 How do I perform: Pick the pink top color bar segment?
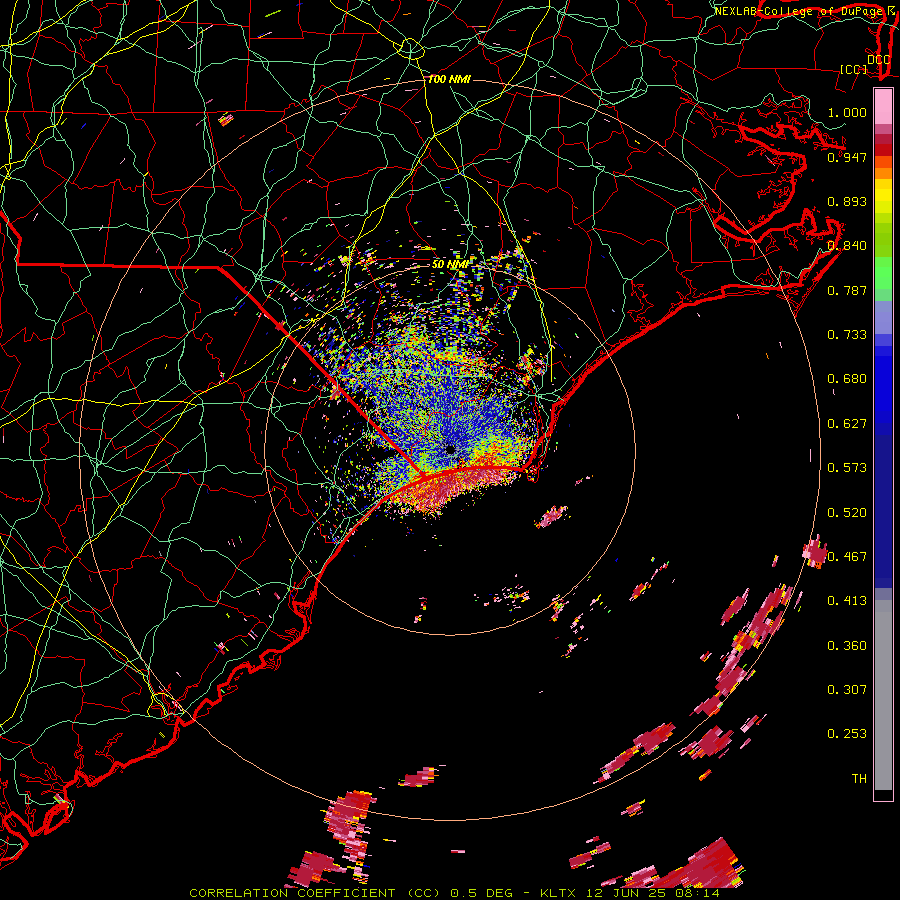[883, 107]
